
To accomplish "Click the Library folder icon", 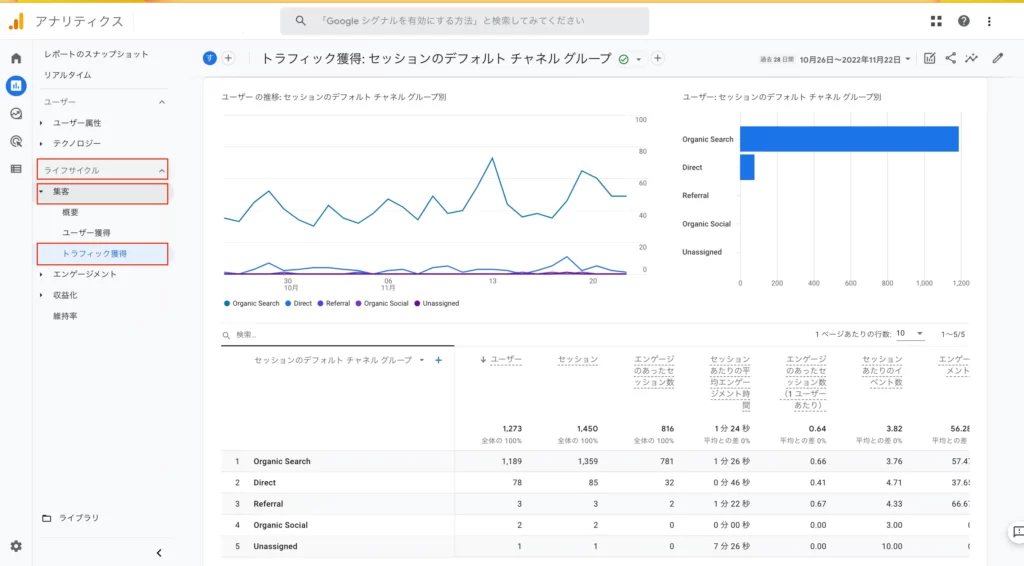I will click(x=46, y=518).
